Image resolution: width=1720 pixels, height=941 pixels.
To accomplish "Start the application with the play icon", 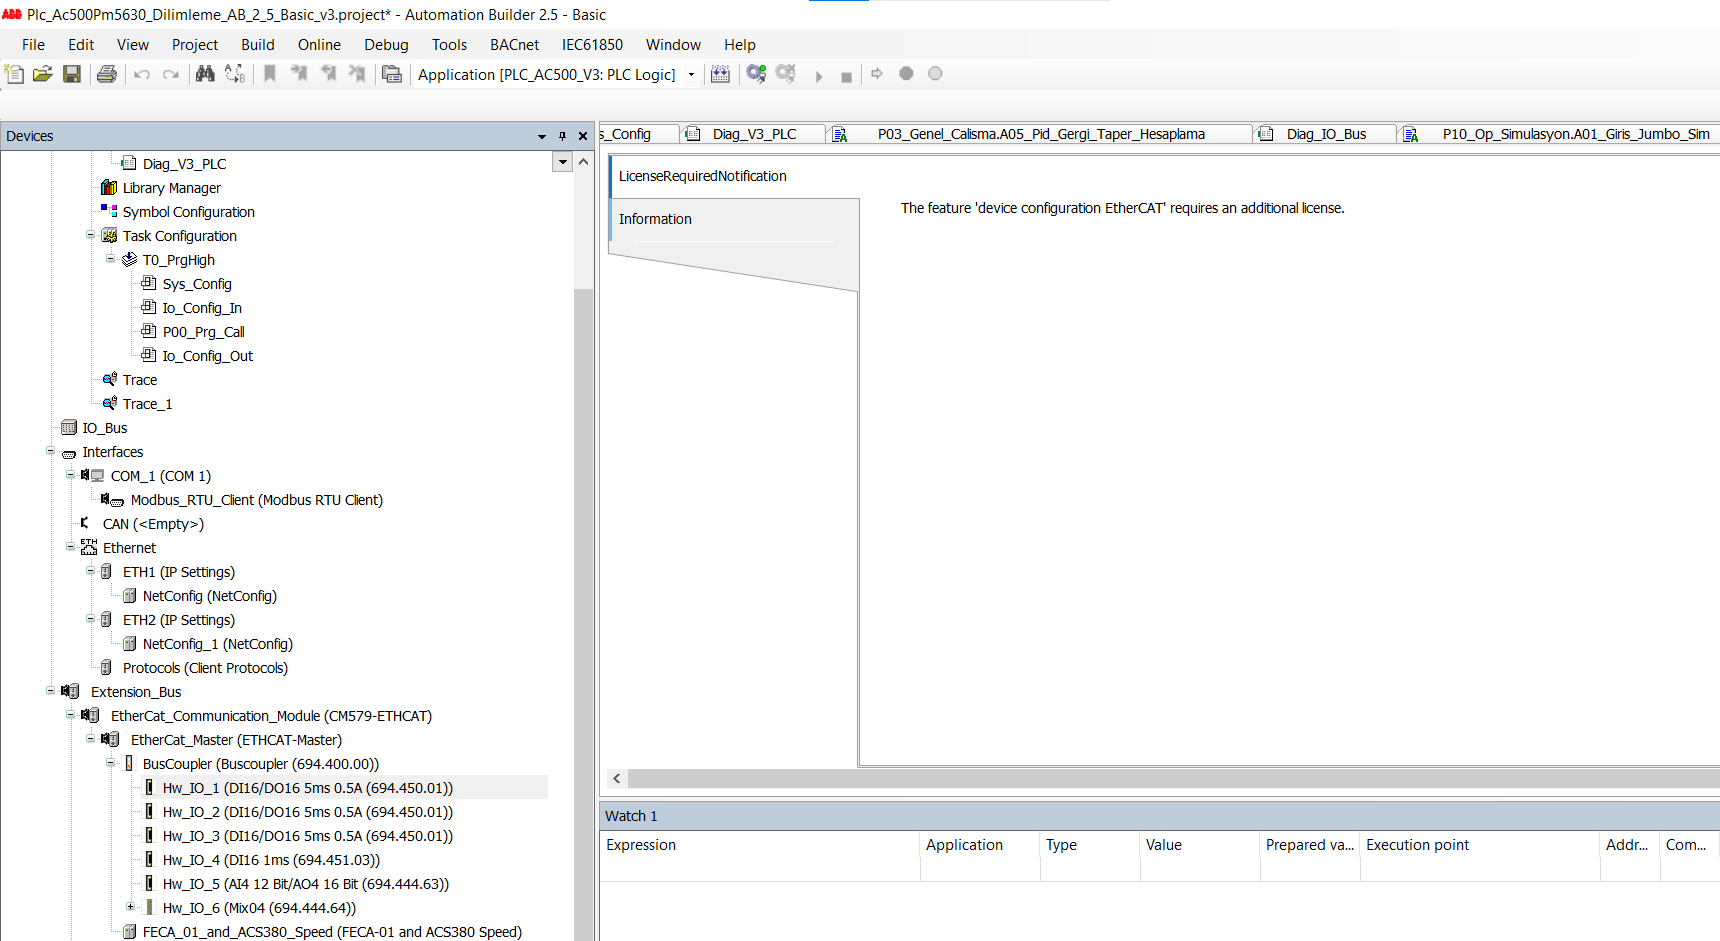I will pos(819,76).
